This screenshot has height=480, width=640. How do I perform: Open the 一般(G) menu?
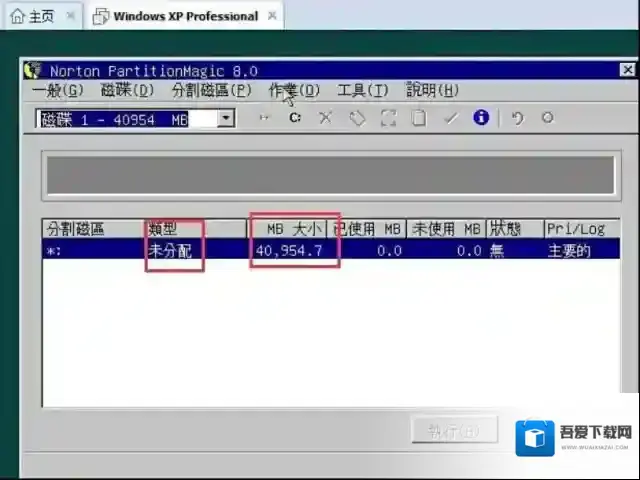pos(58,91)
